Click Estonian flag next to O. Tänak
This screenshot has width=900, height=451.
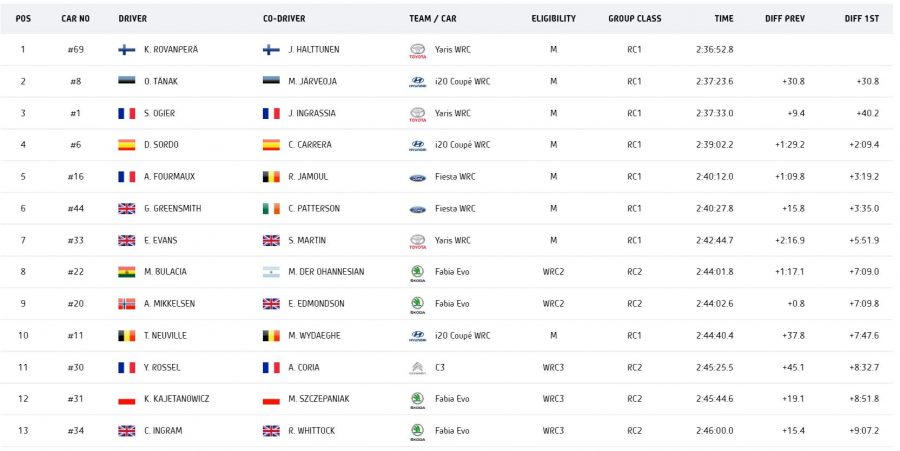click(x=126, y=81)
